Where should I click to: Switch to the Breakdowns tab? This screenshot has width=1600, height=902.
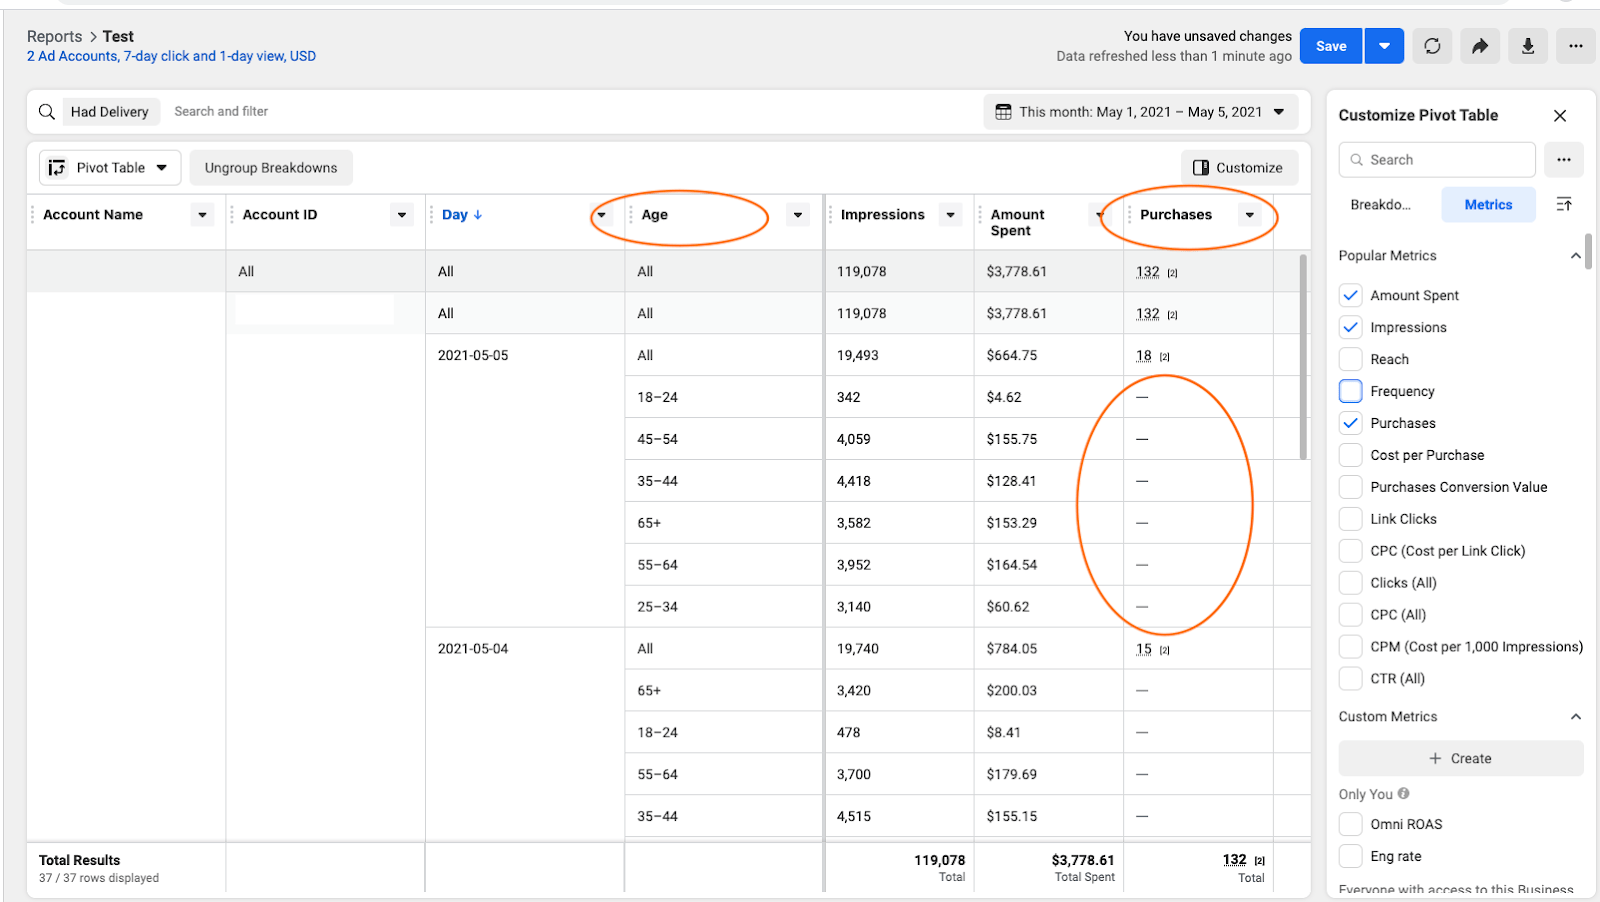click(1381, 204)
